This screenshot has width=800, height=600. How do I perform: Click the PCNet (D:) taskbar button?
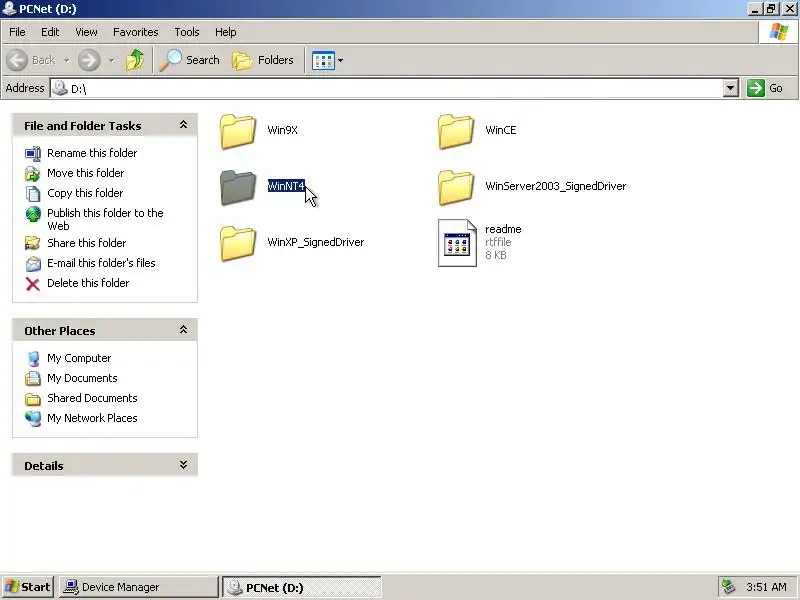click(x=302, y=587)
